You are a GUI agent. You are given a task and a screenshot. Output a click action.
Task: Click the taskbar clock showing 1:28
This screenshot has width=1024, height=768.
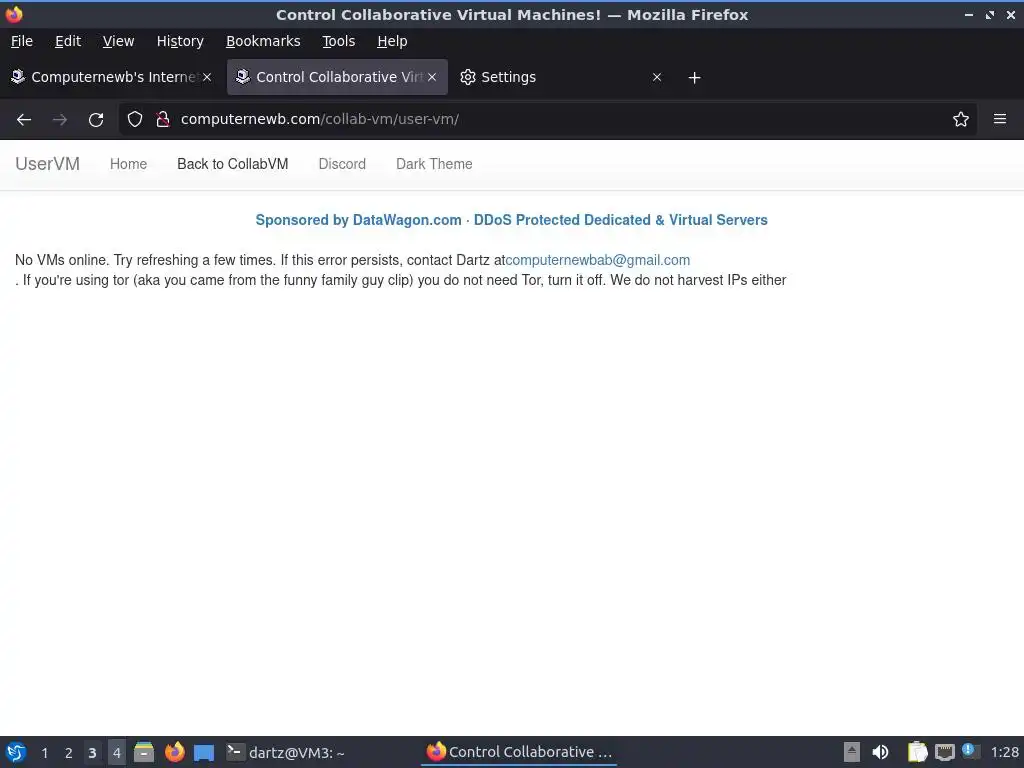pyautogui.click(x=1004, y=752)
